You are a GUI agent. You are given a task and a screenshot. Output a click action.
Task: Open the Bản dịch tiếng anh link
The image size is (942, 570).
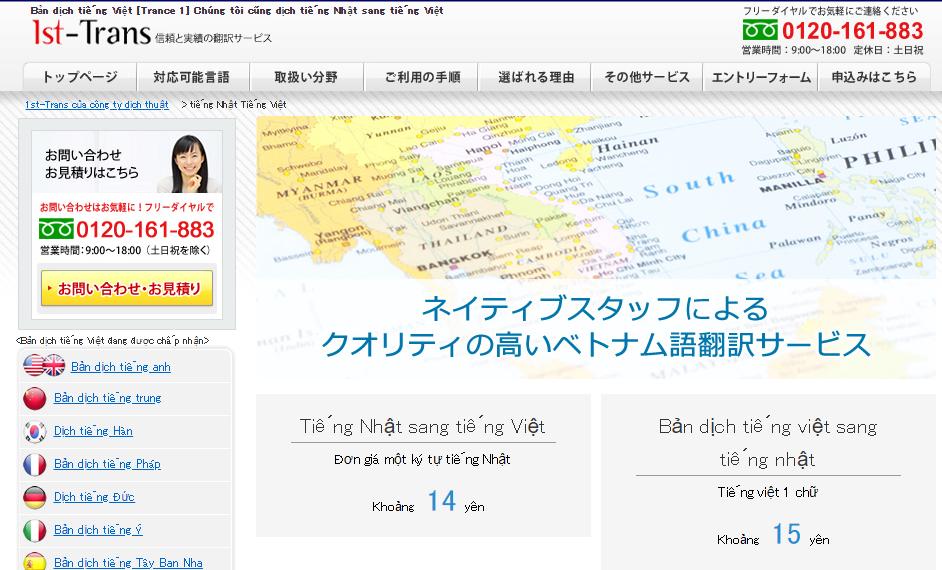[x=121, y=366]
